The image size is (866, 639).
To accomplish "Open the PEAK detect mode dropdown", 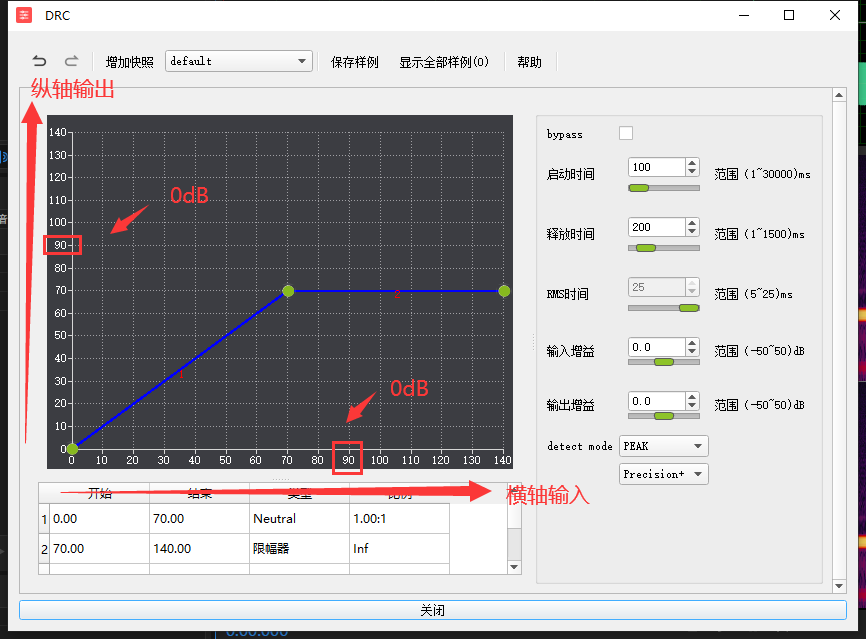I will [663, 446].
